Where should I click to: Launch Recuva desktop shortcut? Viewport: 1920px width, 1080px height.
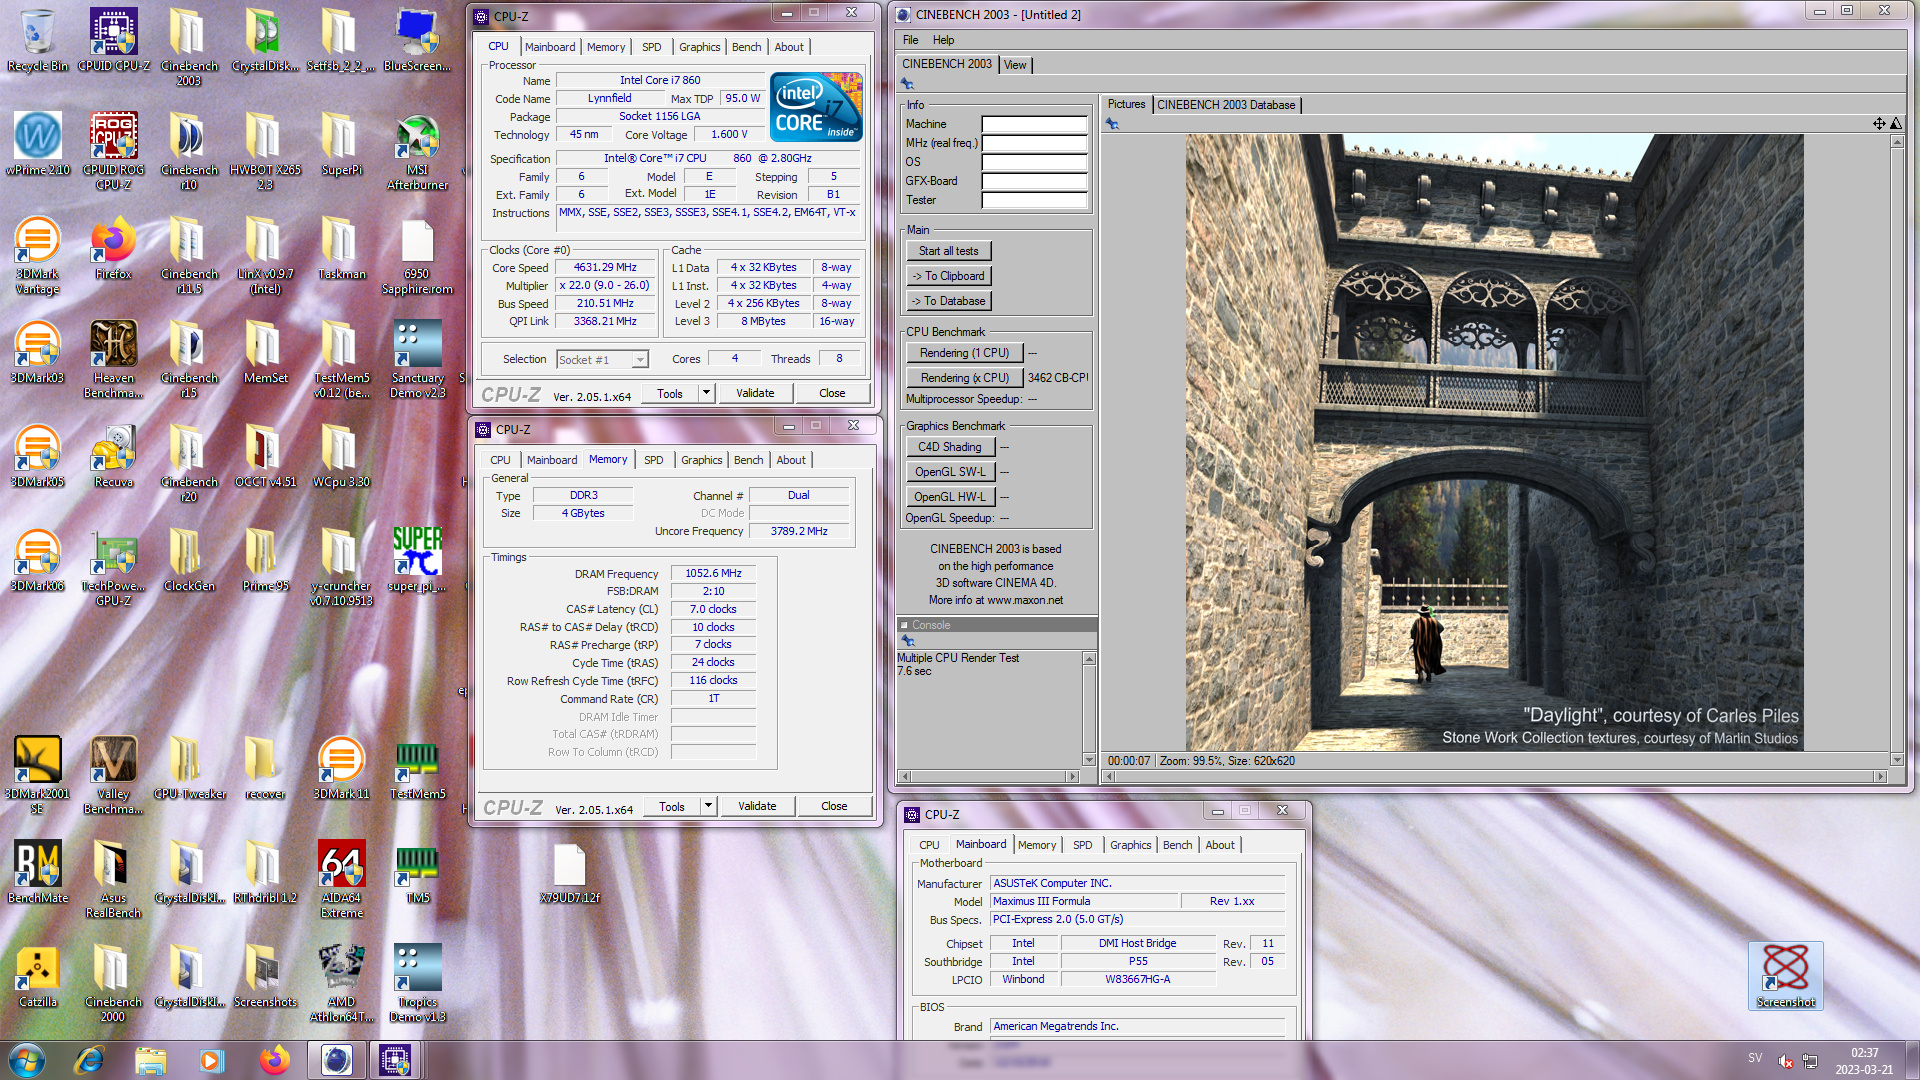(114, 456)
